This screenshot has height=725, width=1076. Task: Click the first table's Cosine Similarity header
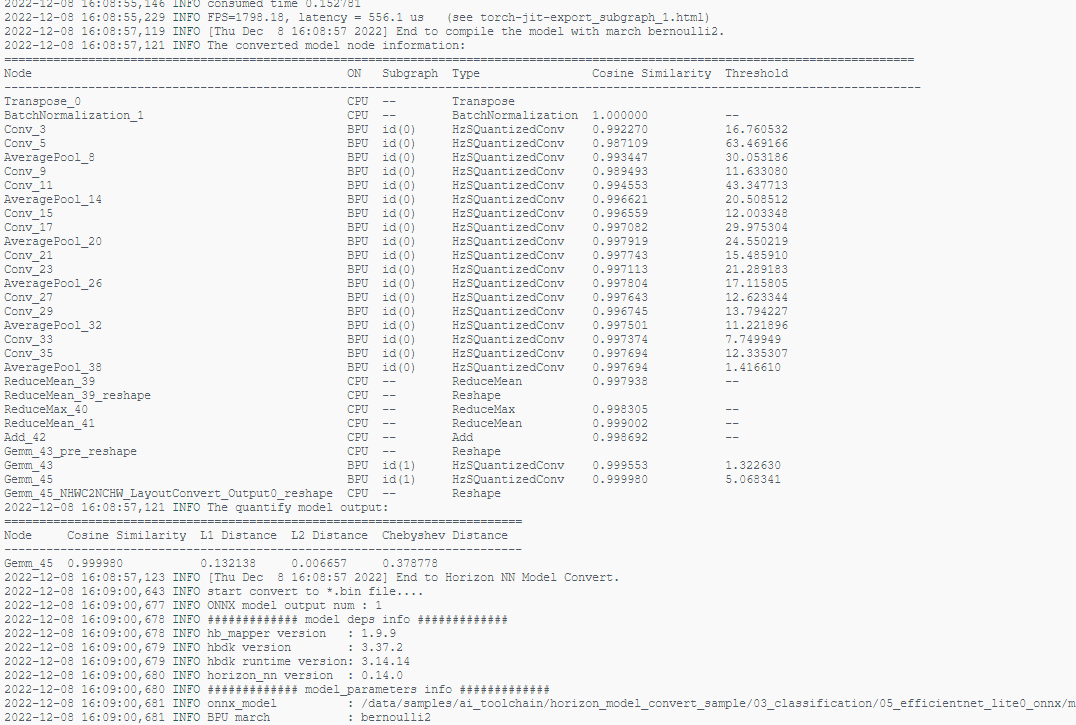(651, 73)
